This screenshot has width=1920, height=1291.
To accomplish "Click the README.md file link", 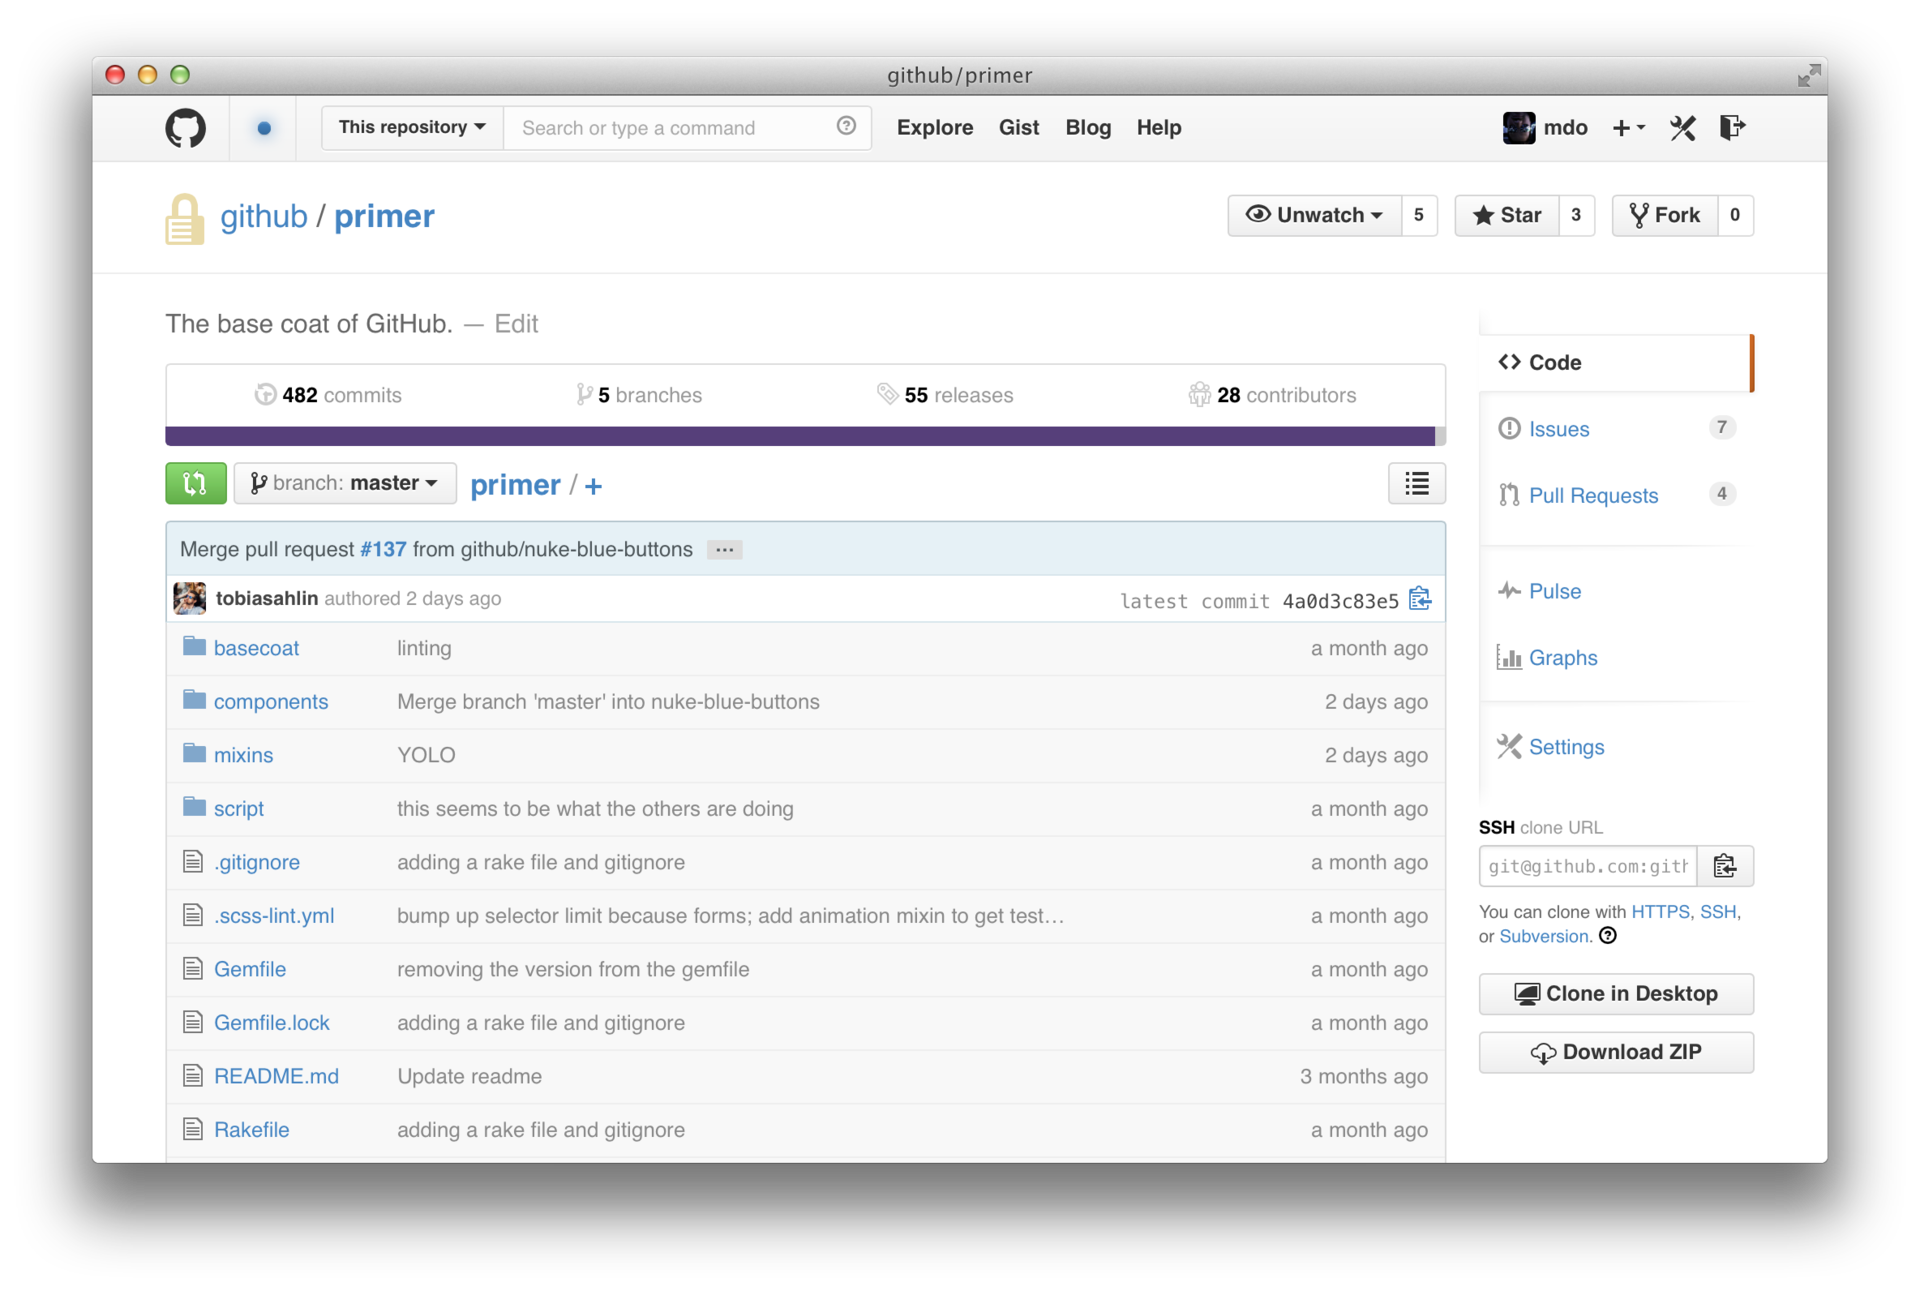I will pos(275,1076).
